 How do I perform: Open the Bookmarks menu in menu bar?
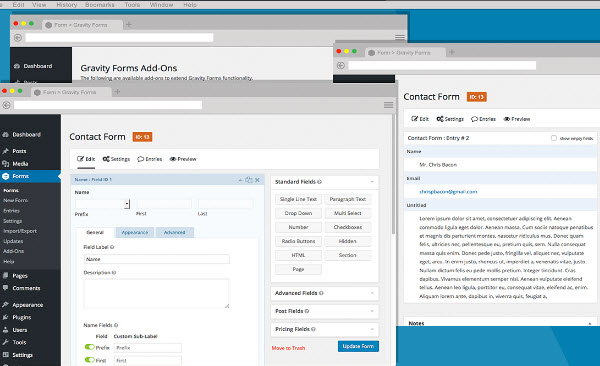click(99, 5)
